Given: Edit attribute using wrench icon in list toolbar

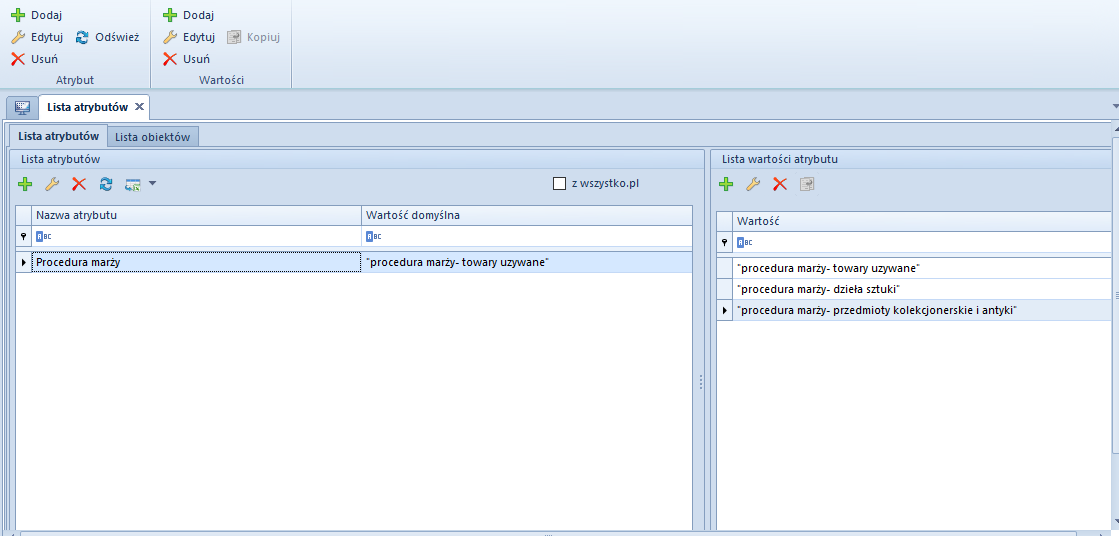Looking at the screenshot, I should (x=51, y=184).
